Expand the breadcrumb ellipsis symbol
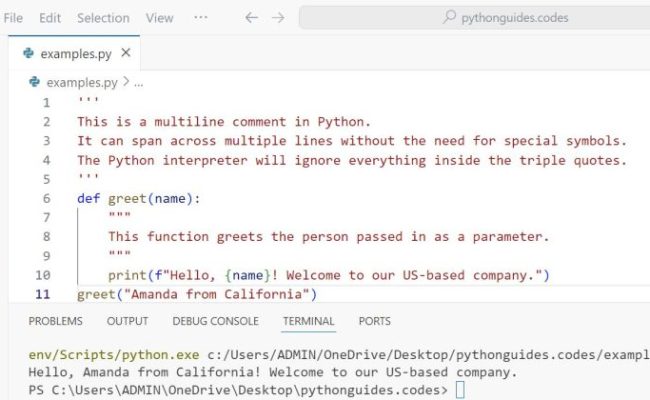The image size is (650, 400). [138, 84]
